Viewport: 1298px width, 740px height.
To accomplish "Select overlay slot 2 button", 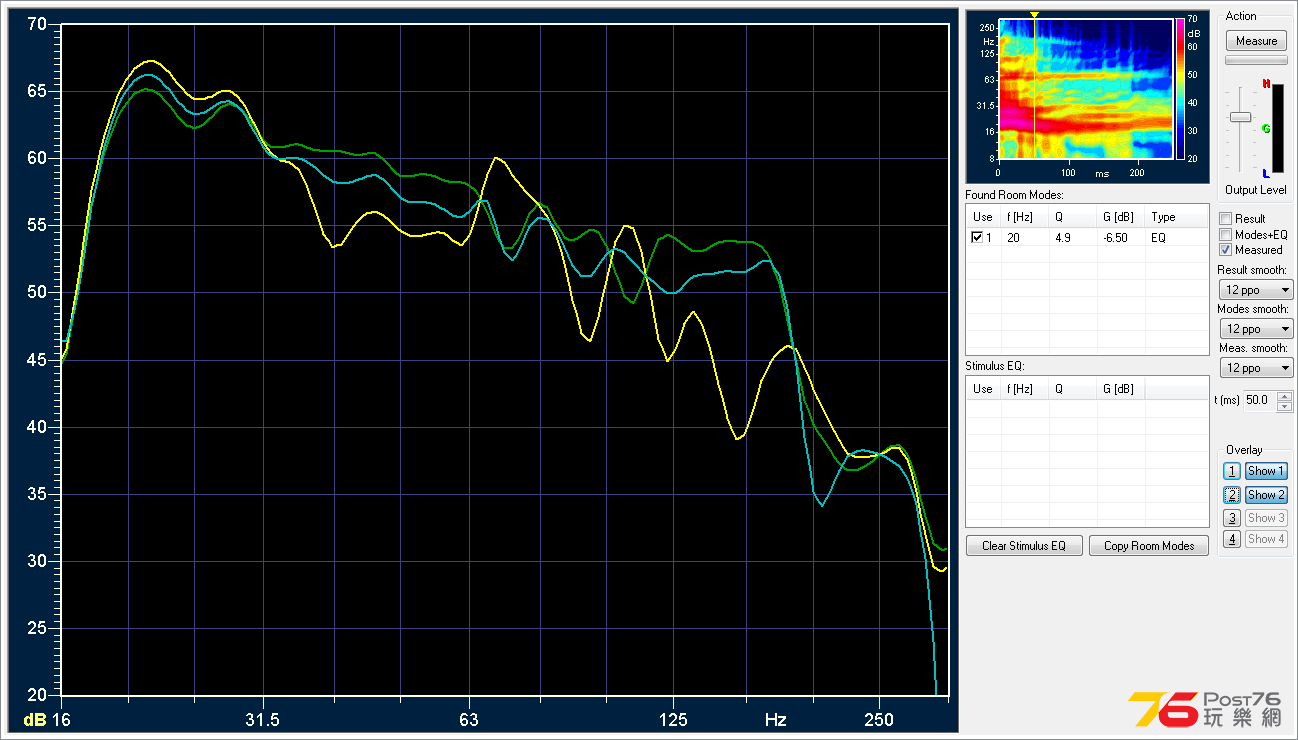I will pos(1232,495).
